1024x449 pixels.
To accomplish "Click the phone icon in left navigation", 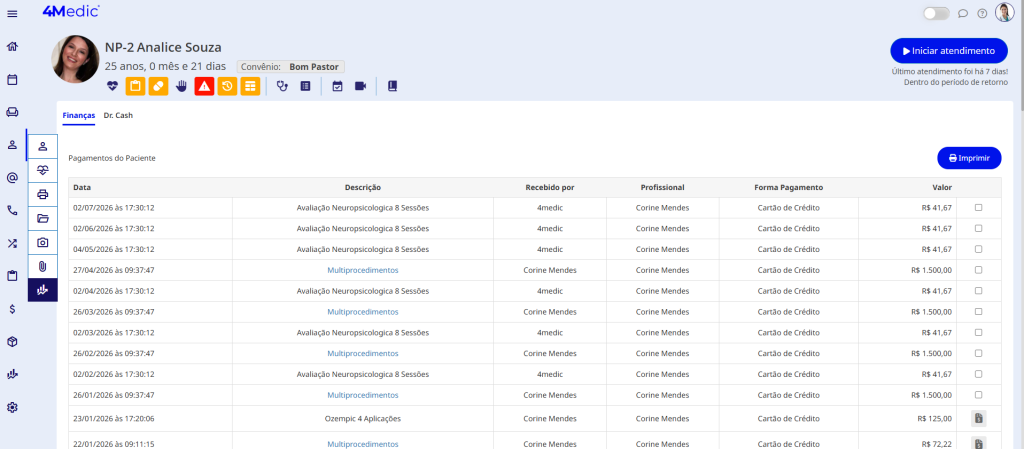I will 12,210.
